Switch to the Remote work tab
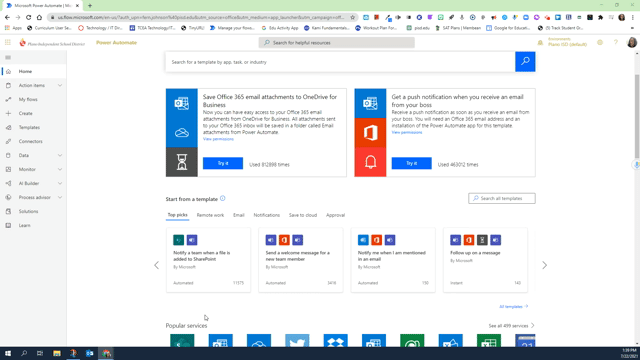The image size is (640, 360). [210, 215]
